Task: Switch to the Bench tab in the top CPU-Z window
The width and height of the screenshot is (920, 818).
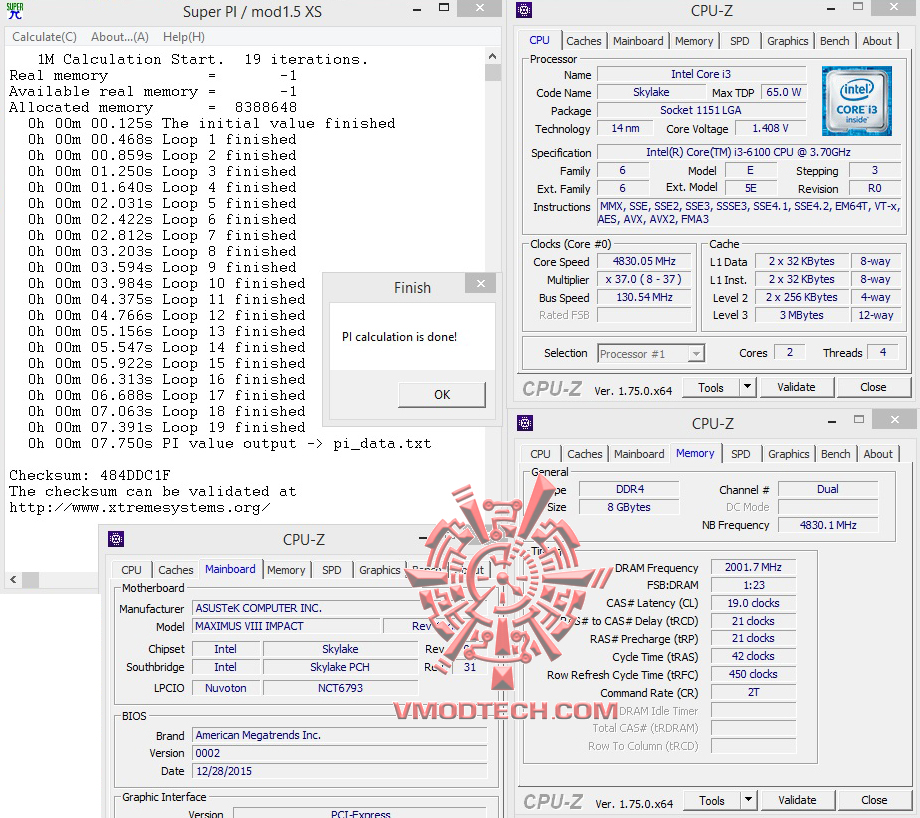Action: point(834,41)
